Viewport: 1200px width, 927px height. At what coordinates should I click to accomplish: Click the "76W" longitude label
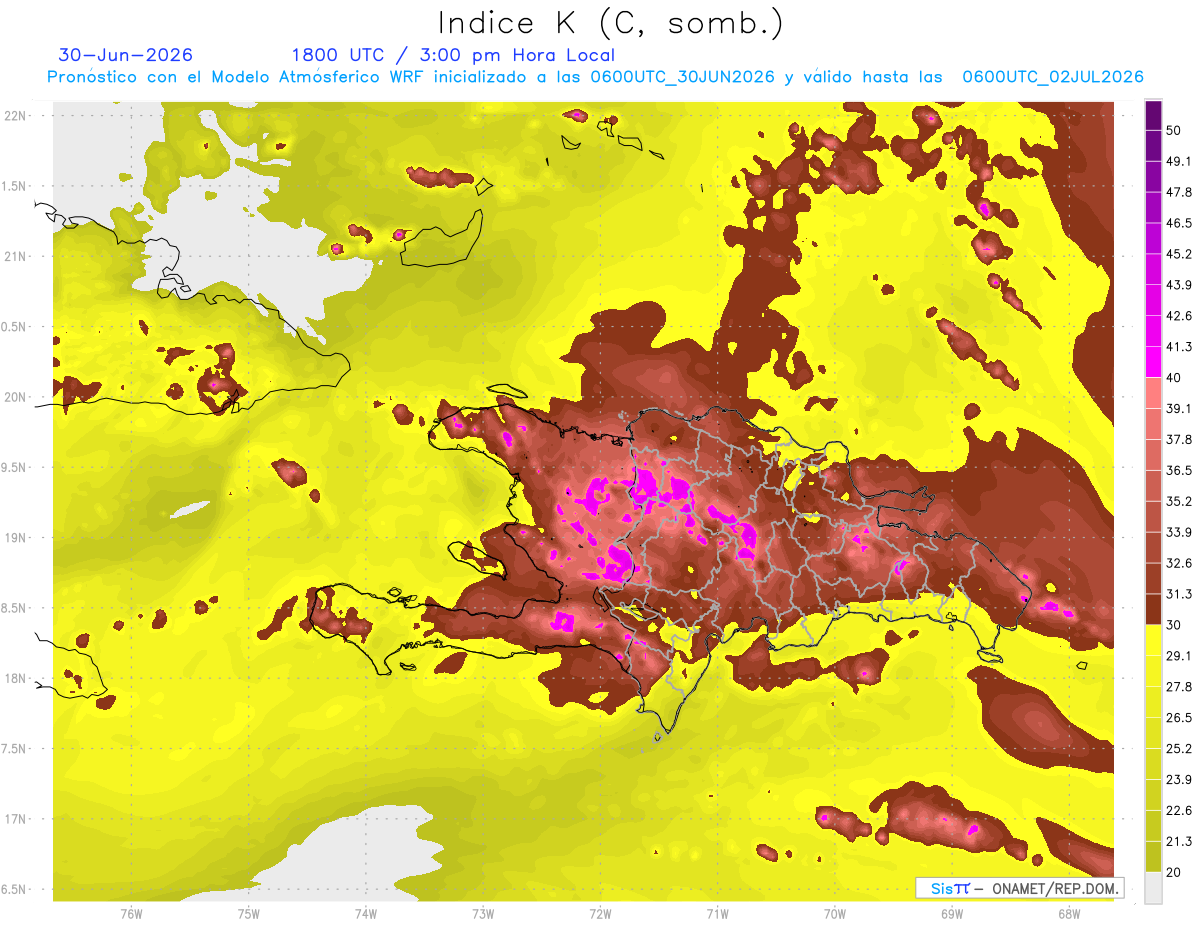[131, 913]
